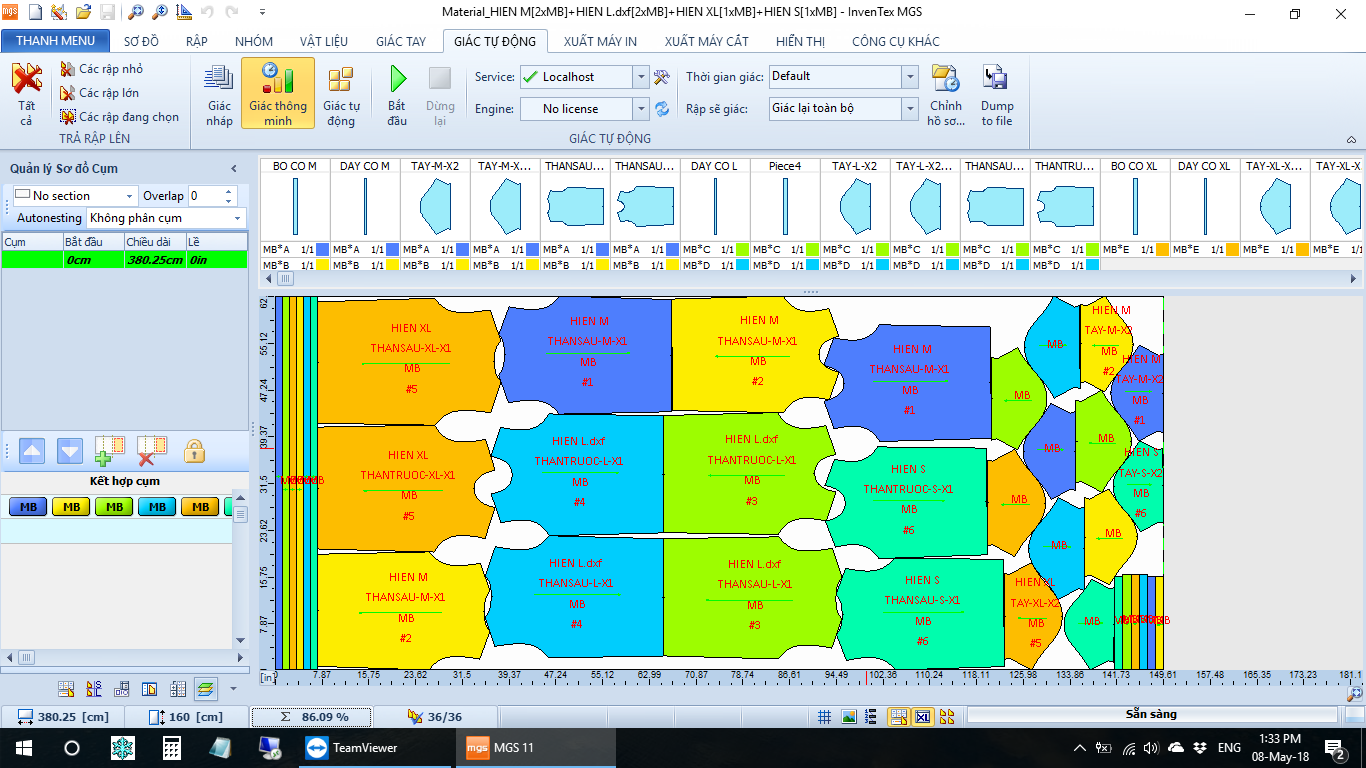Click the efficiency '86.09 %' status field
This screenshot has width=1366, height=768.
311,717
